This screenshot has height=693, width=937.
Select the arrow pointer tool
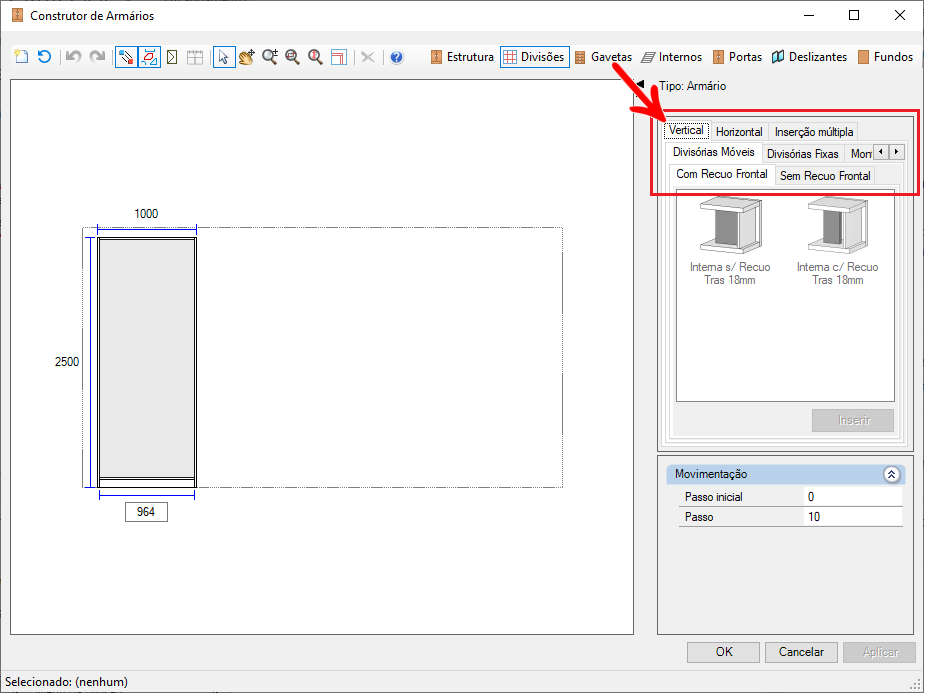point(223,57)
